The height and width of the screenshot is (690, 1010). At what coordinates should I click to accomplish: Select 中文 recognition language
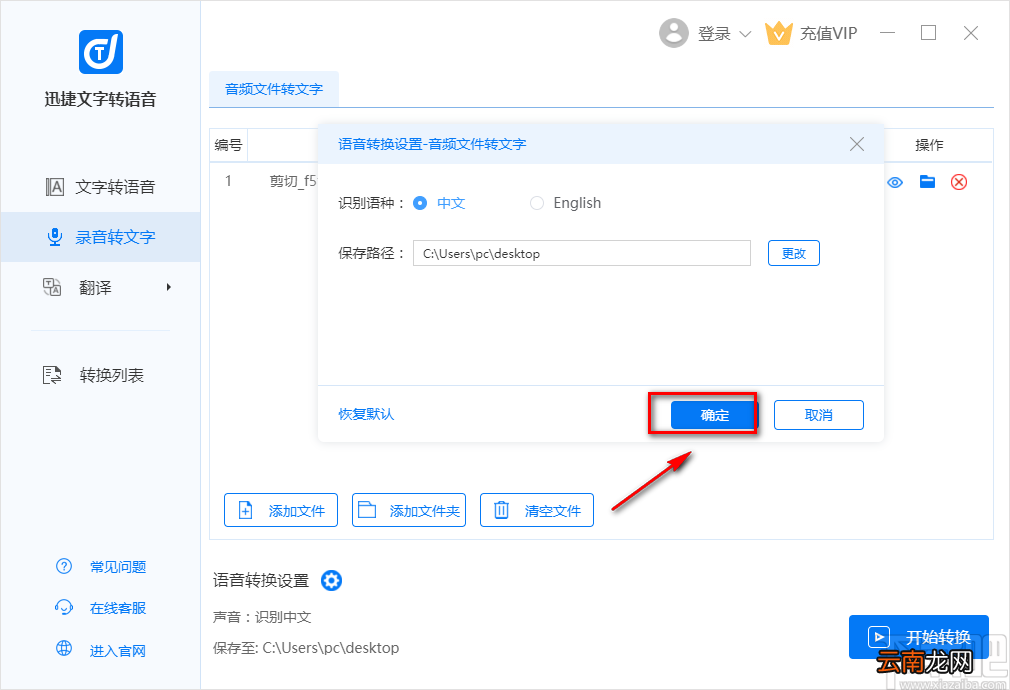[420, 203]
